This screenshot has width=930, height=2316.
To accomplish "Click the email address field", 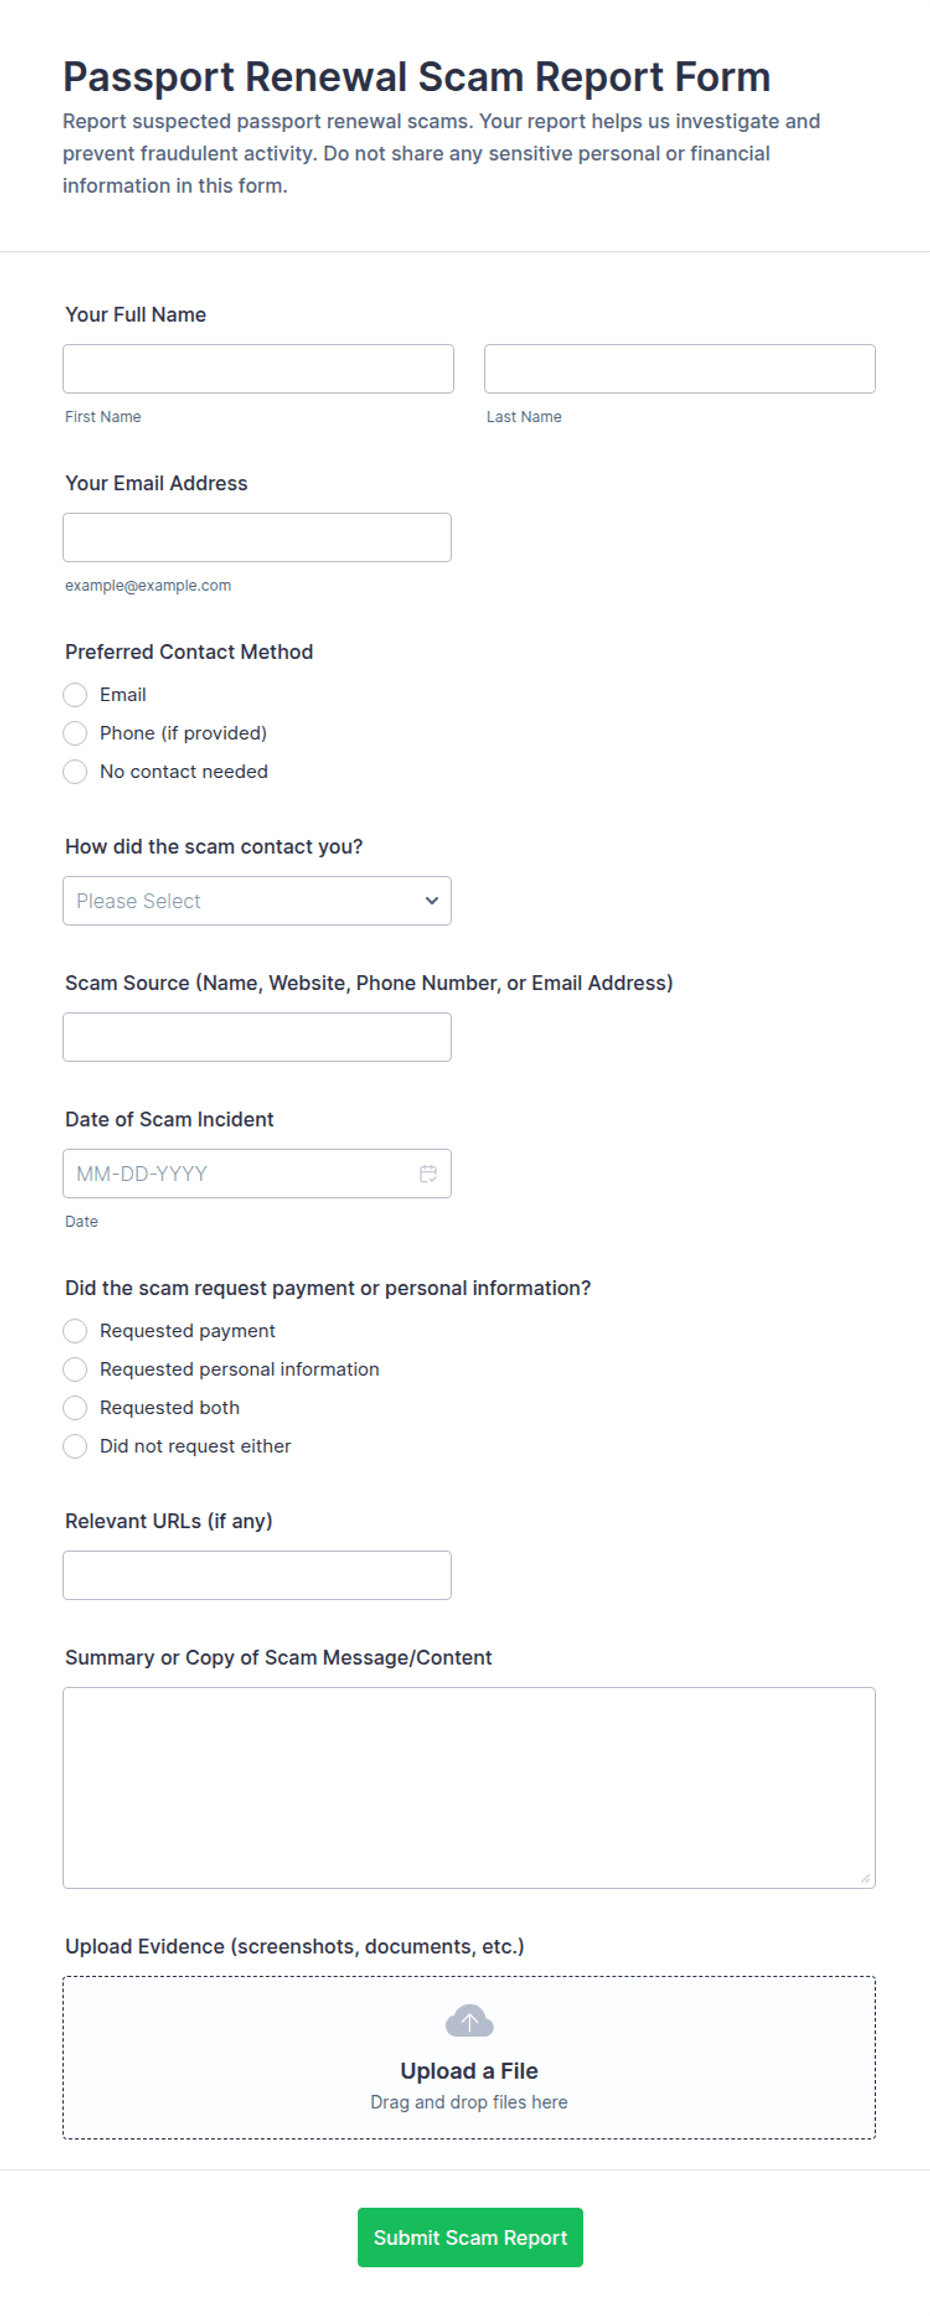I will (257, 537).
